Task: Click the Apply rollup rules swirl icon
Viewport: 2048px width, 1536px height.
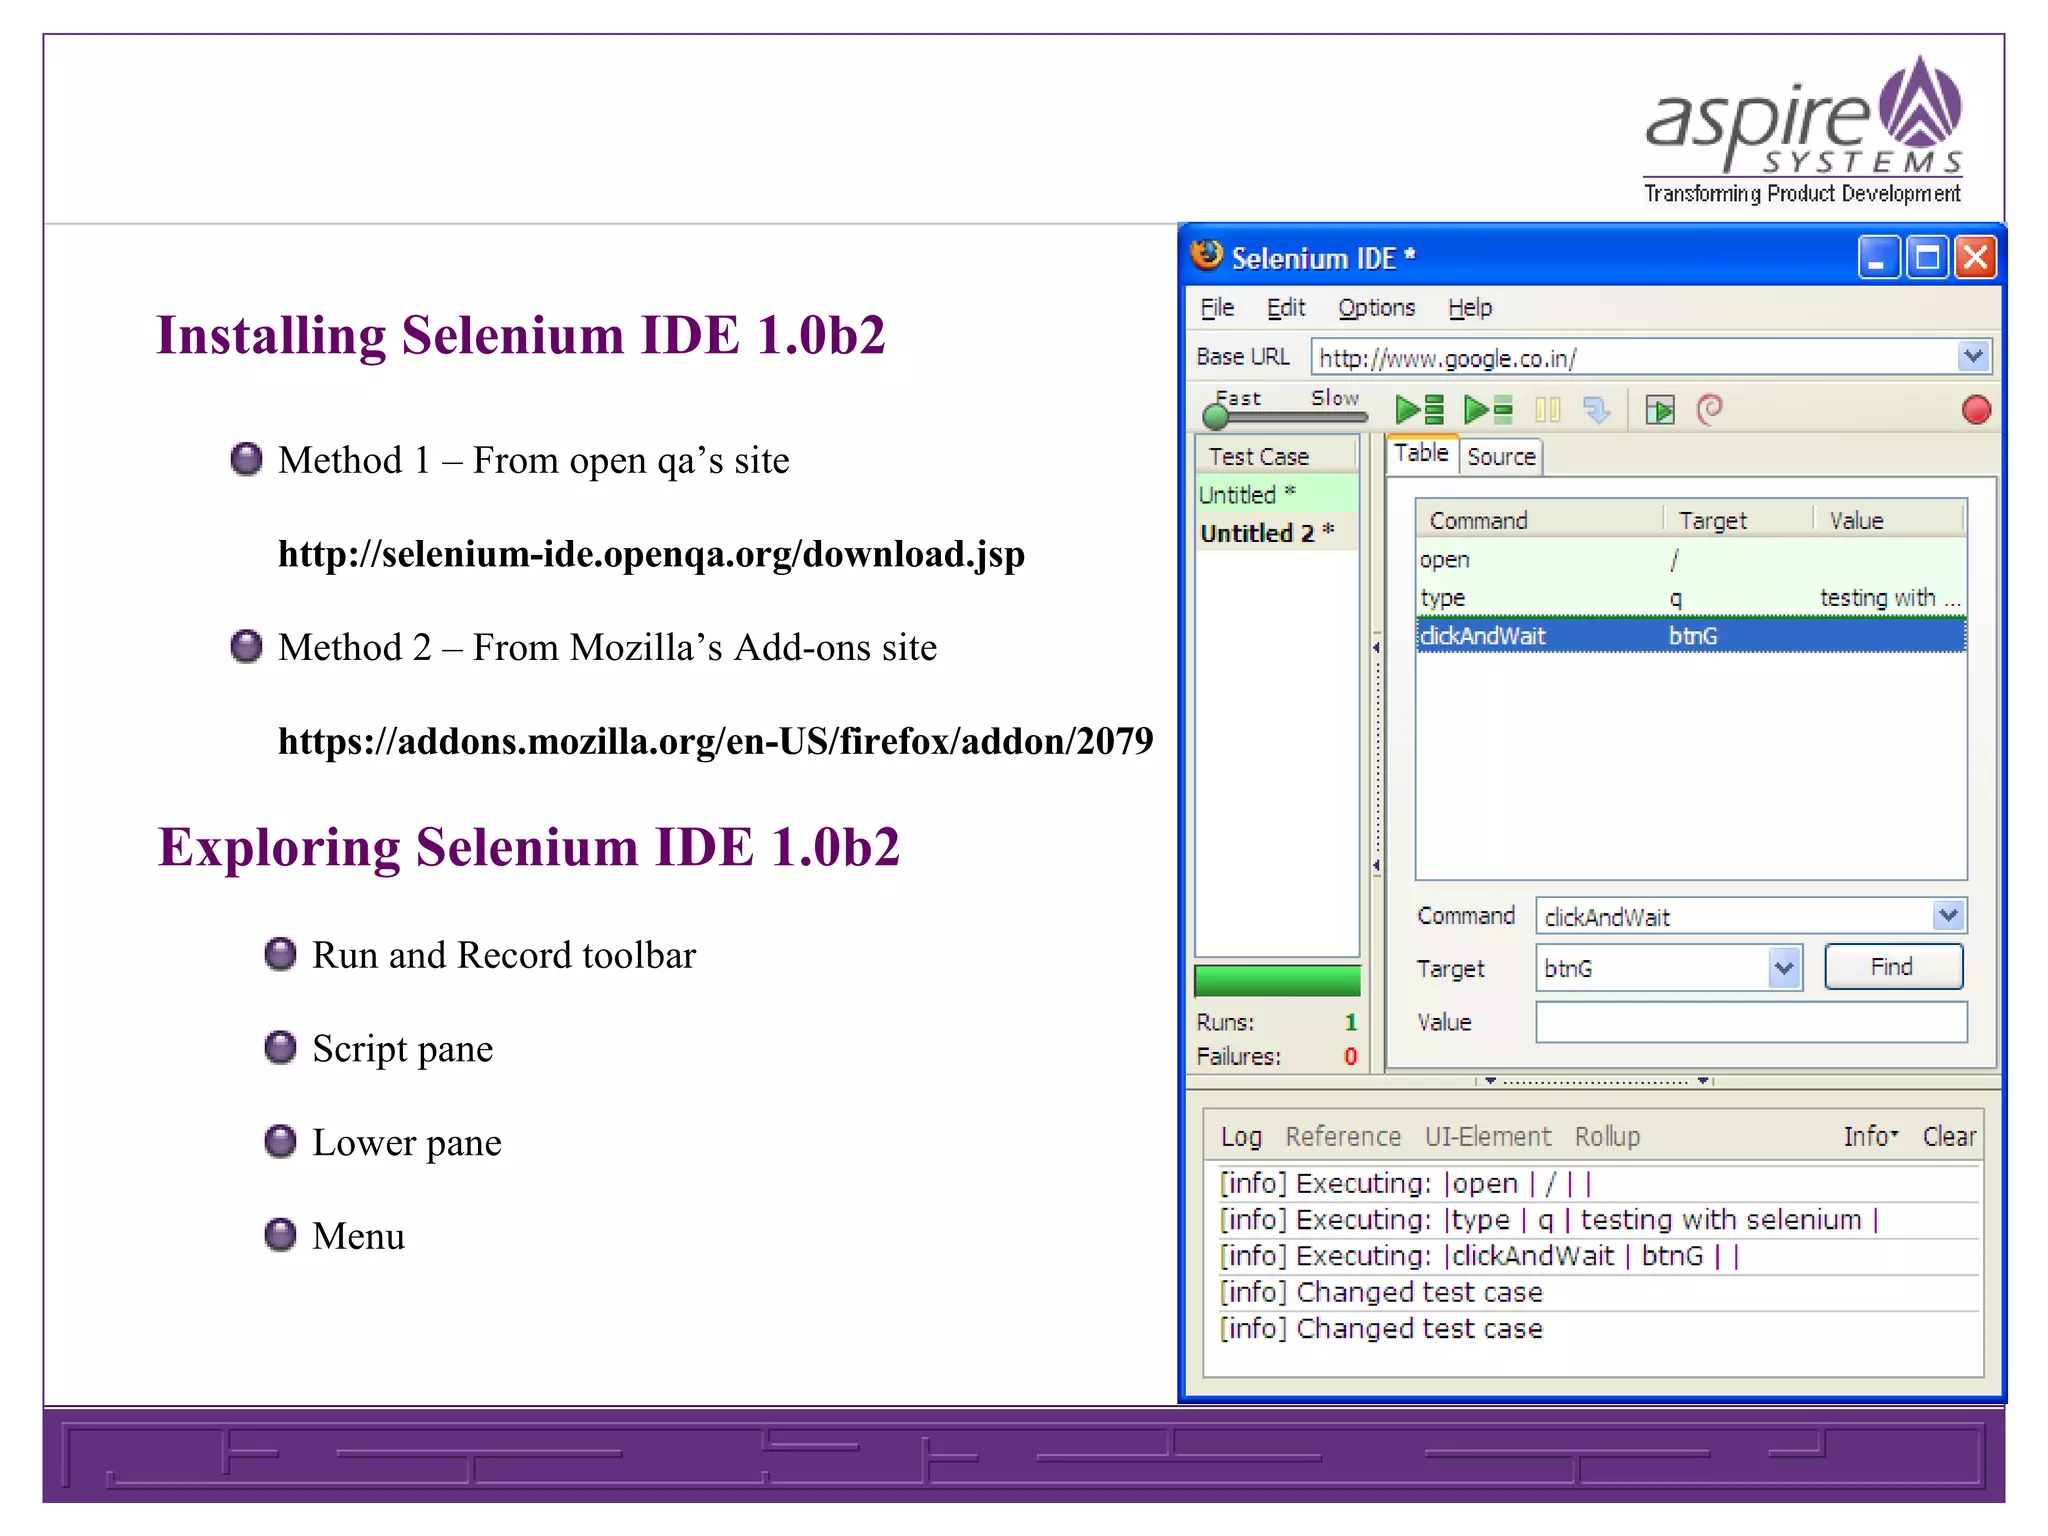Action: pos(1710,409)
